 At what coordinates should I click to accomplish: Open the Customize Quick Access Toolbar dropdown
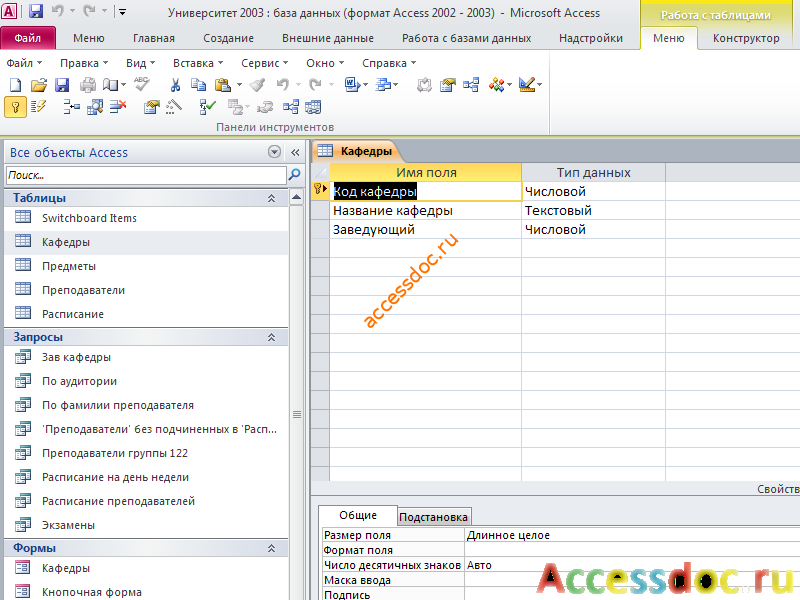click(x=122, y=11)
